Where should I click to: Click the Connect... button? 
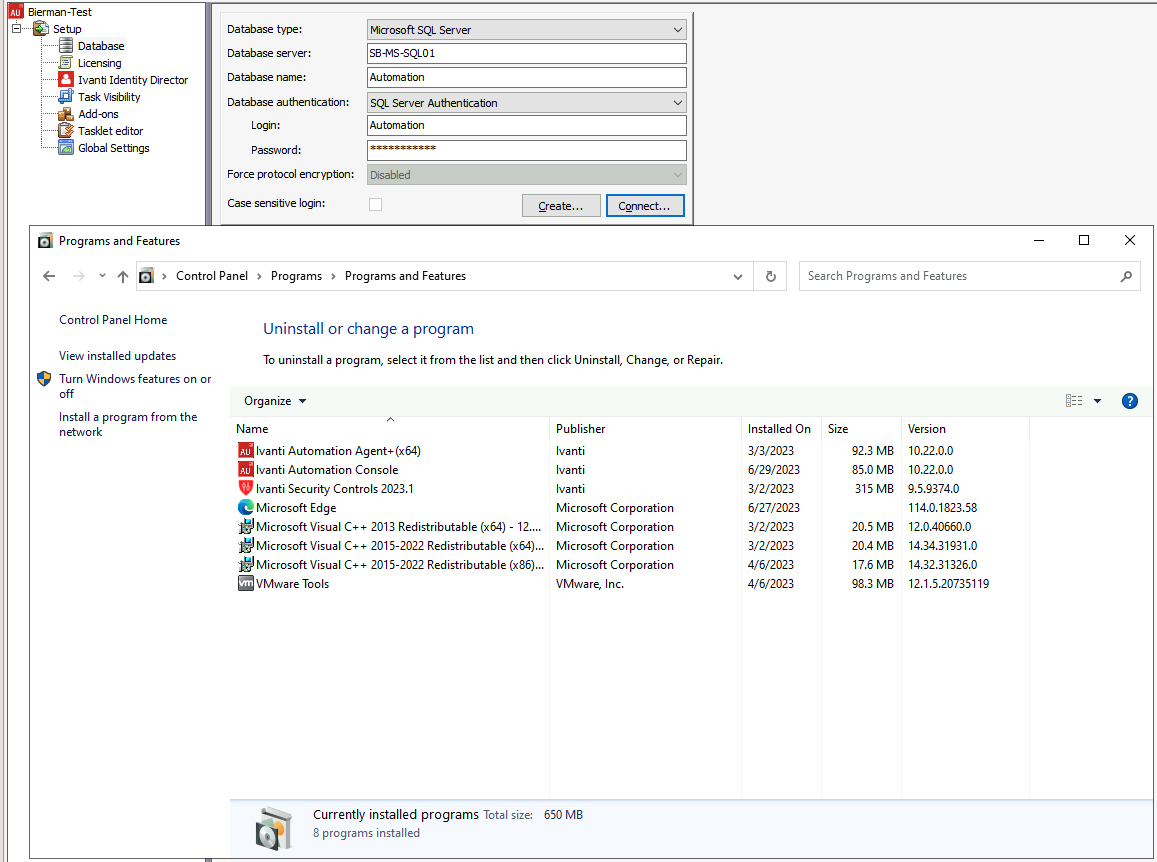pos(645,206)
